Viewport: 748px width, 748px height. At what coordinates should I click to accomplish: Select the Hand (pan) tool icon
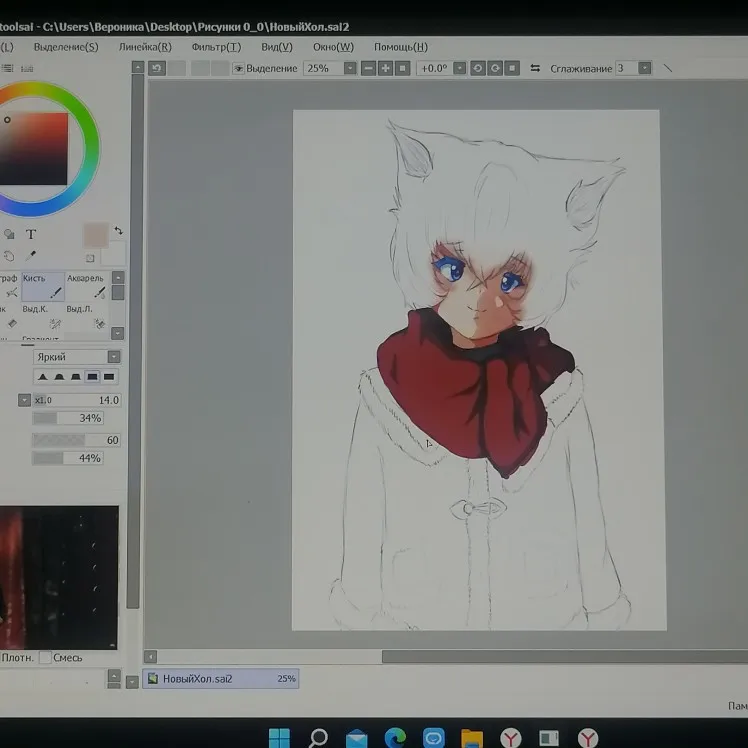coord(9,256)
